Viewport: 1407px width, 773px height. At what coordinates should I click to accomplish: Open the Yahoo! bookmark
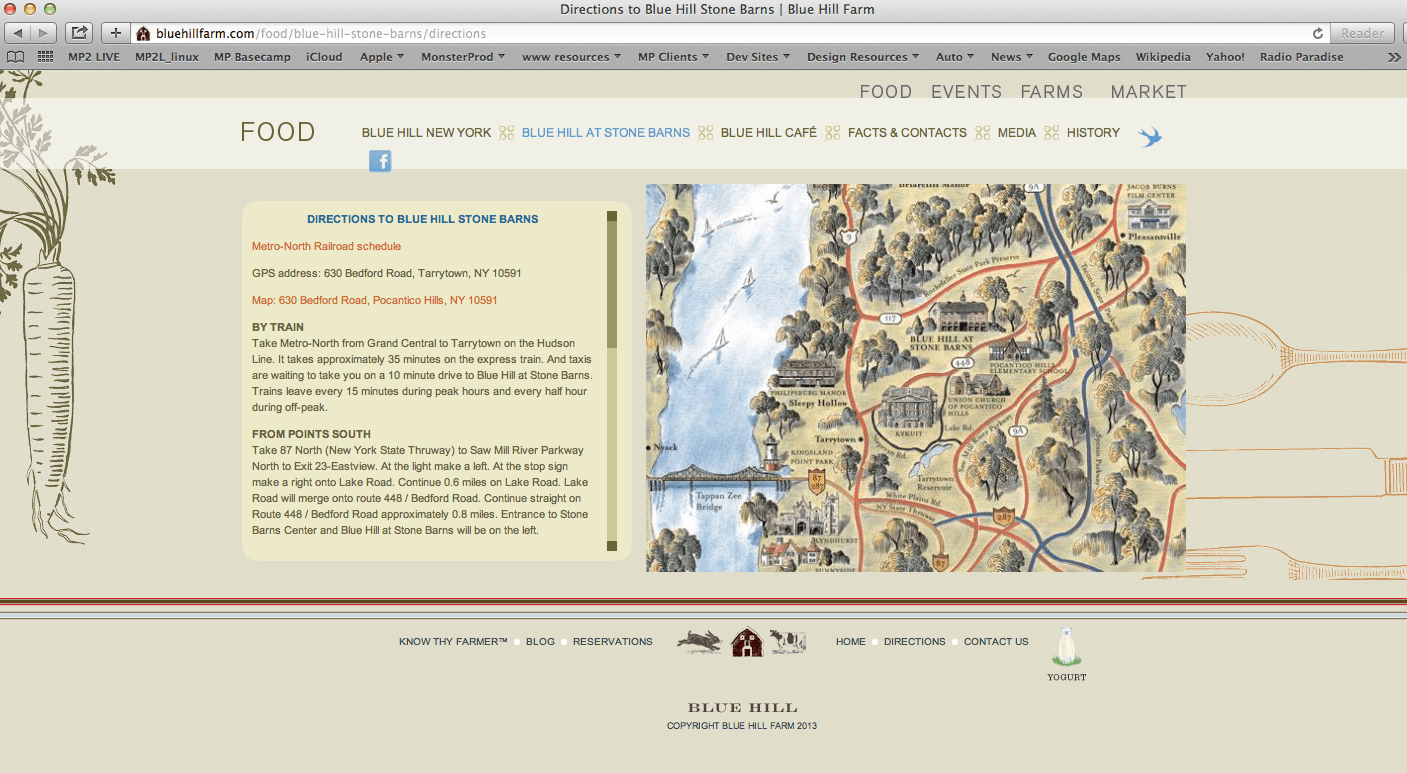[1225, 57]
